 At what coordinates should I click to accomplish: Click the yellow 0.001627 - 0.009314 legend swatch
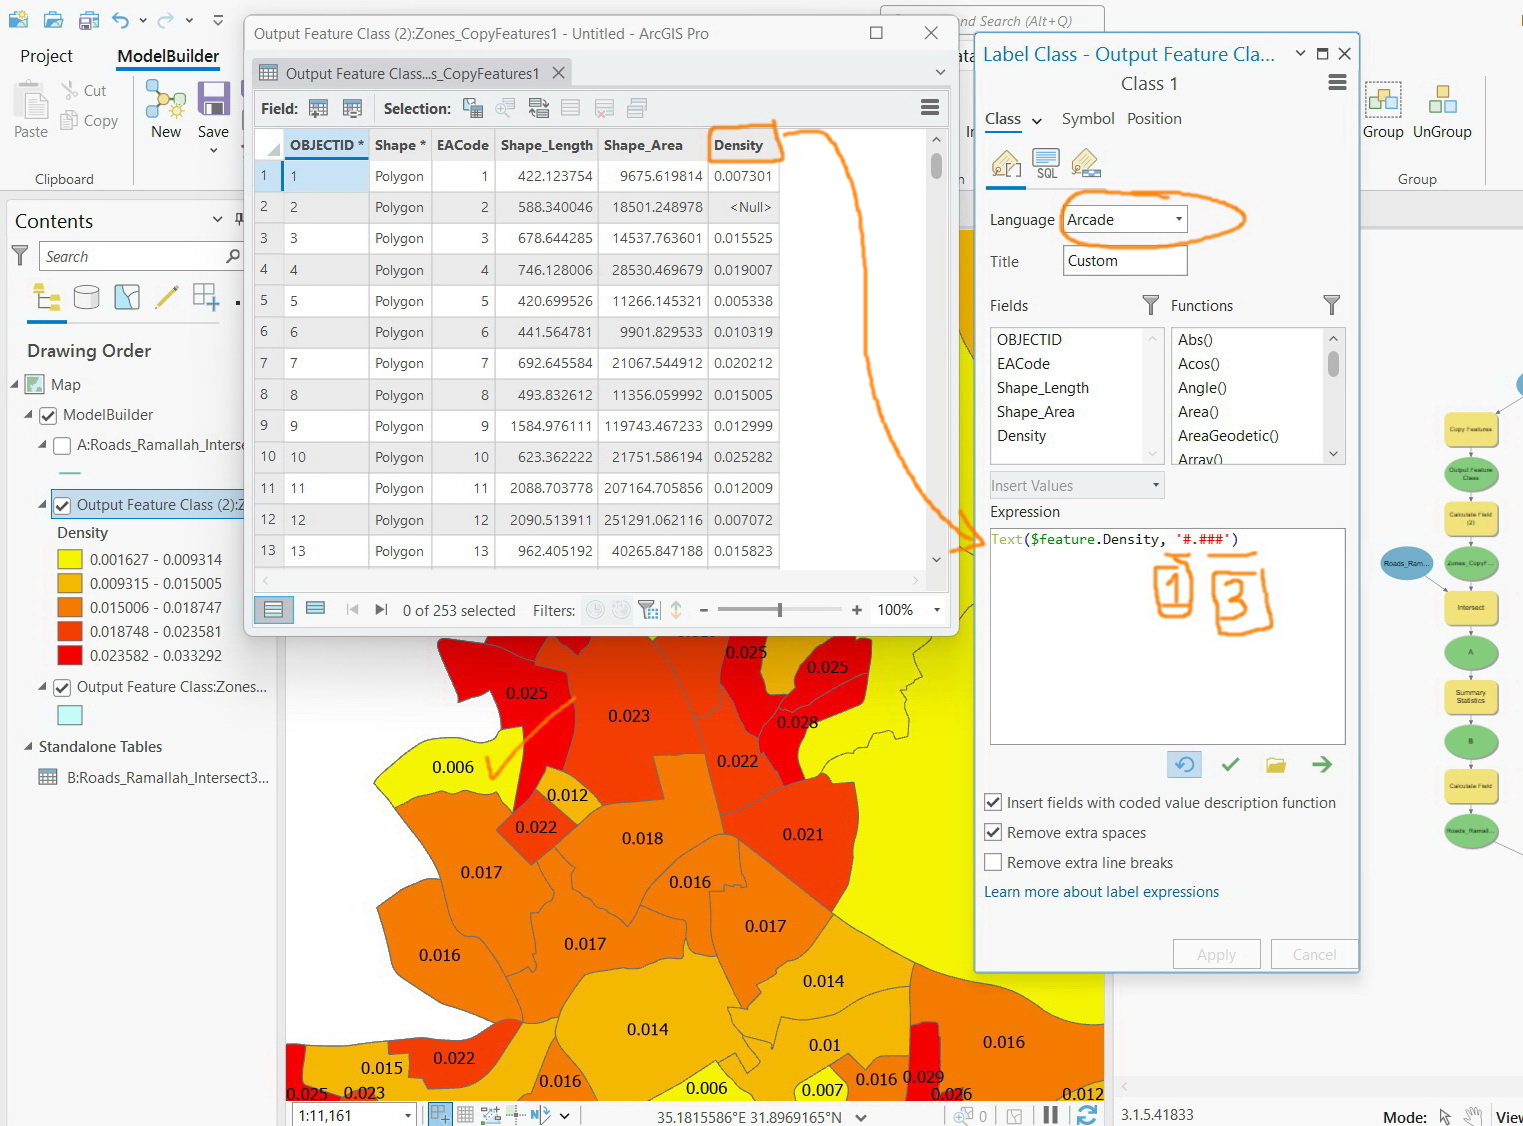(x=70, y=560)
